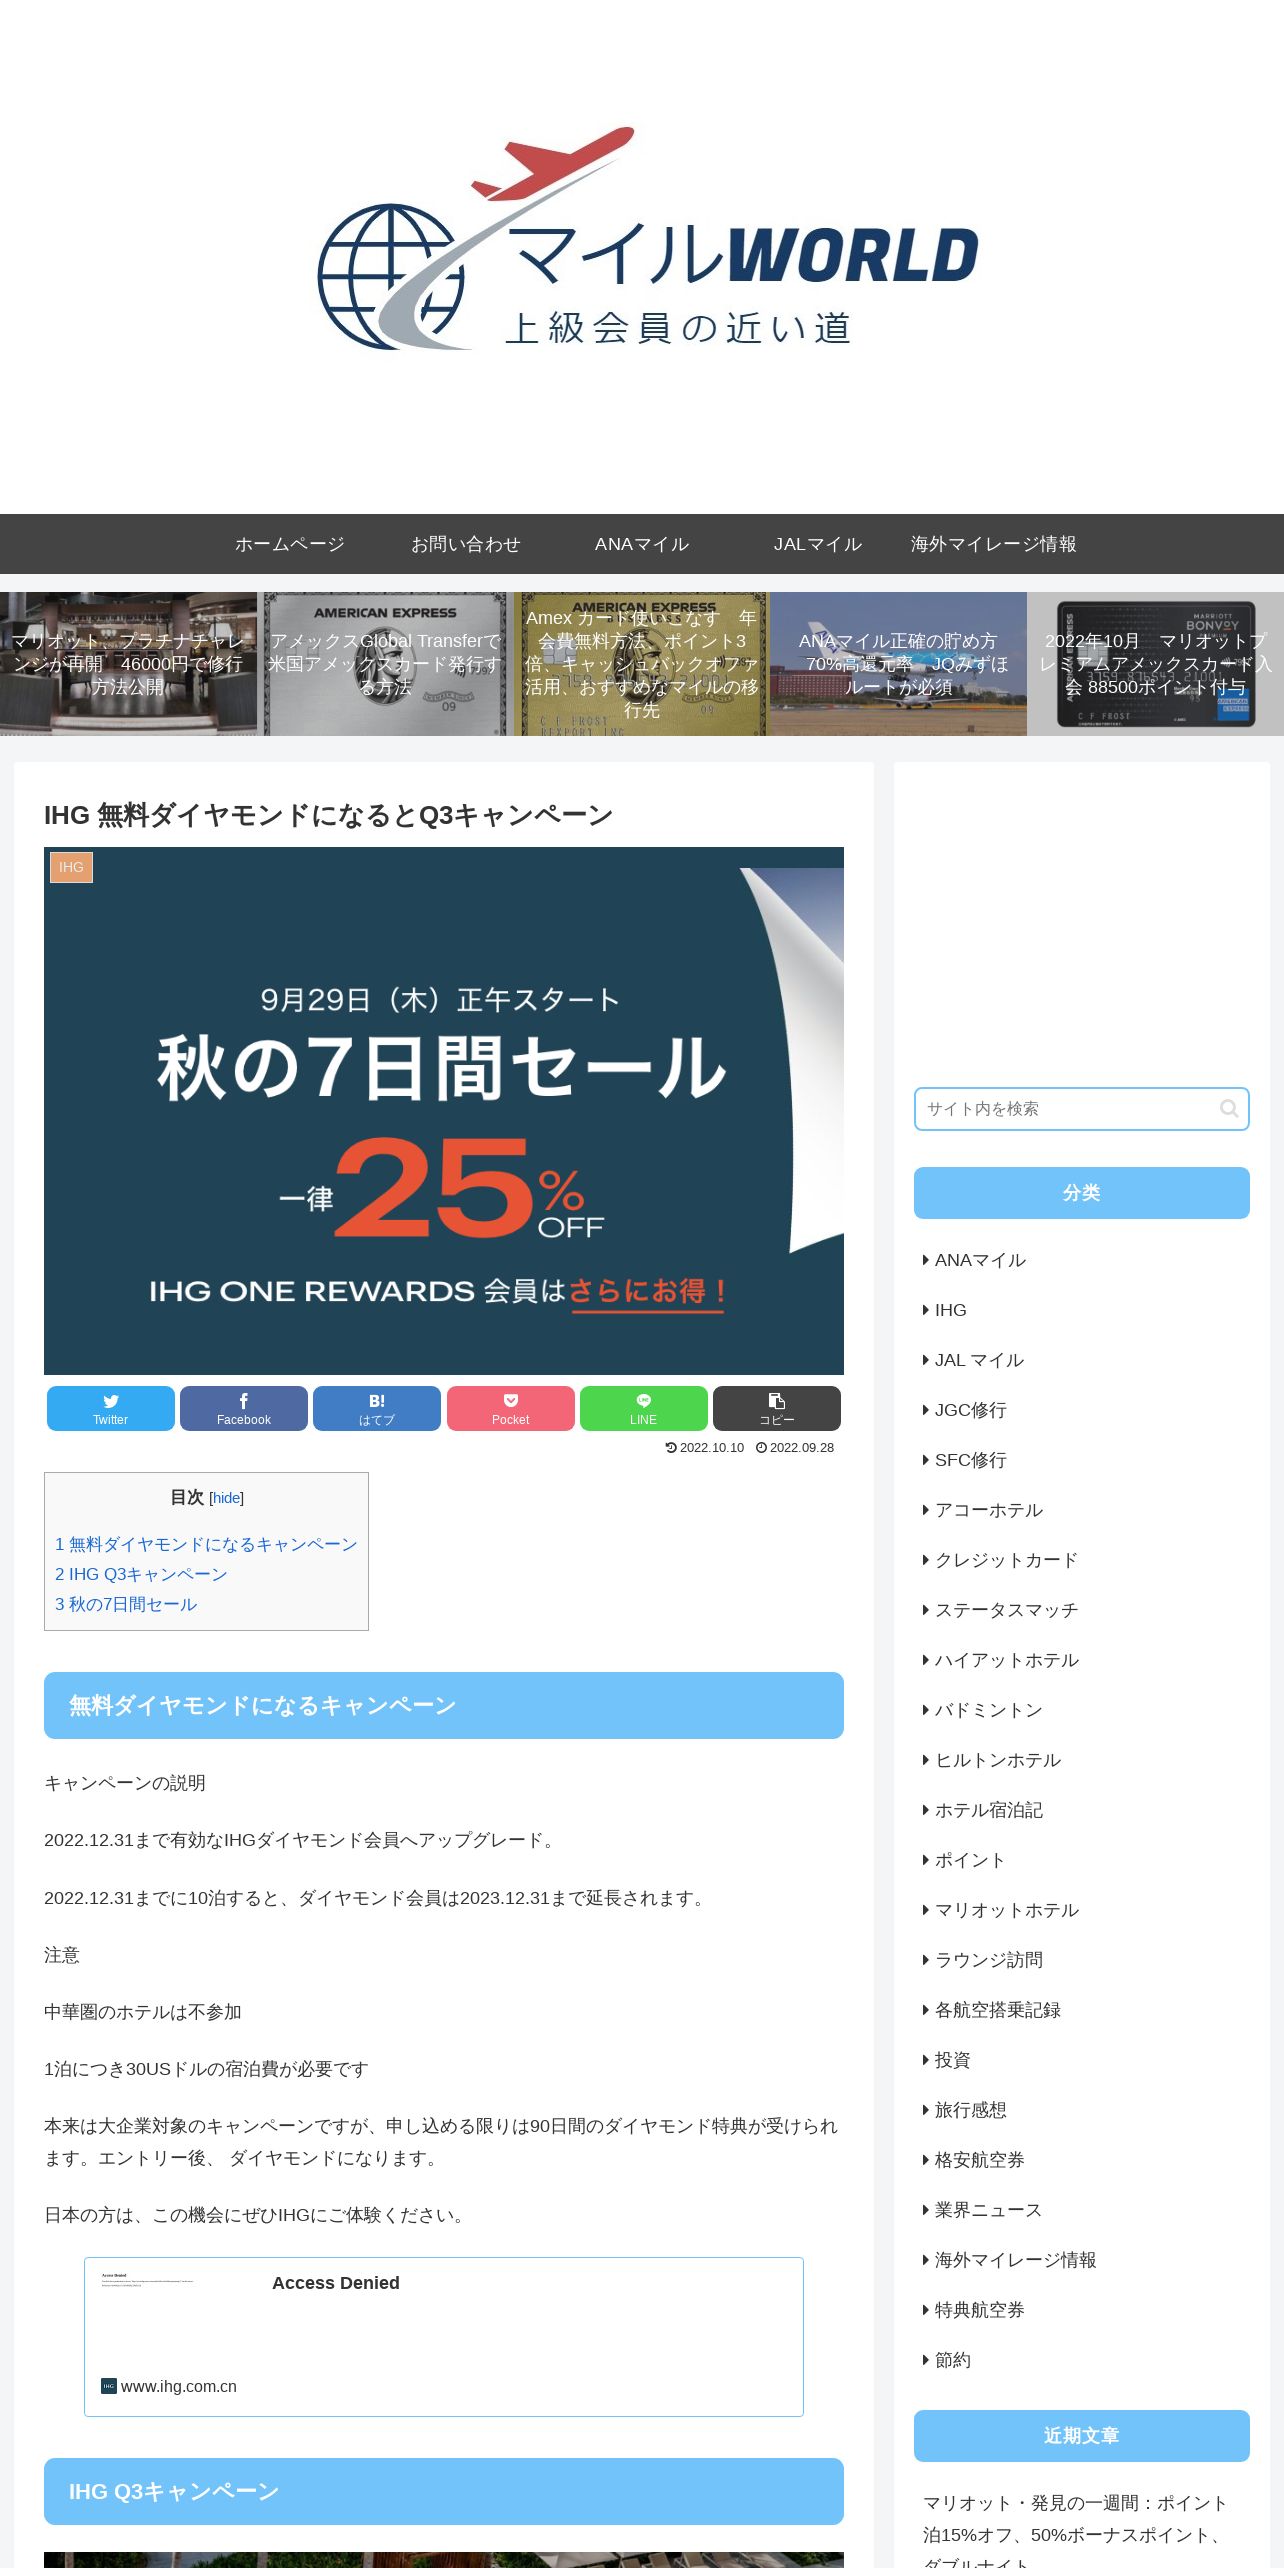Click the updated date 2022.10.10

[x=705, y=1448]
